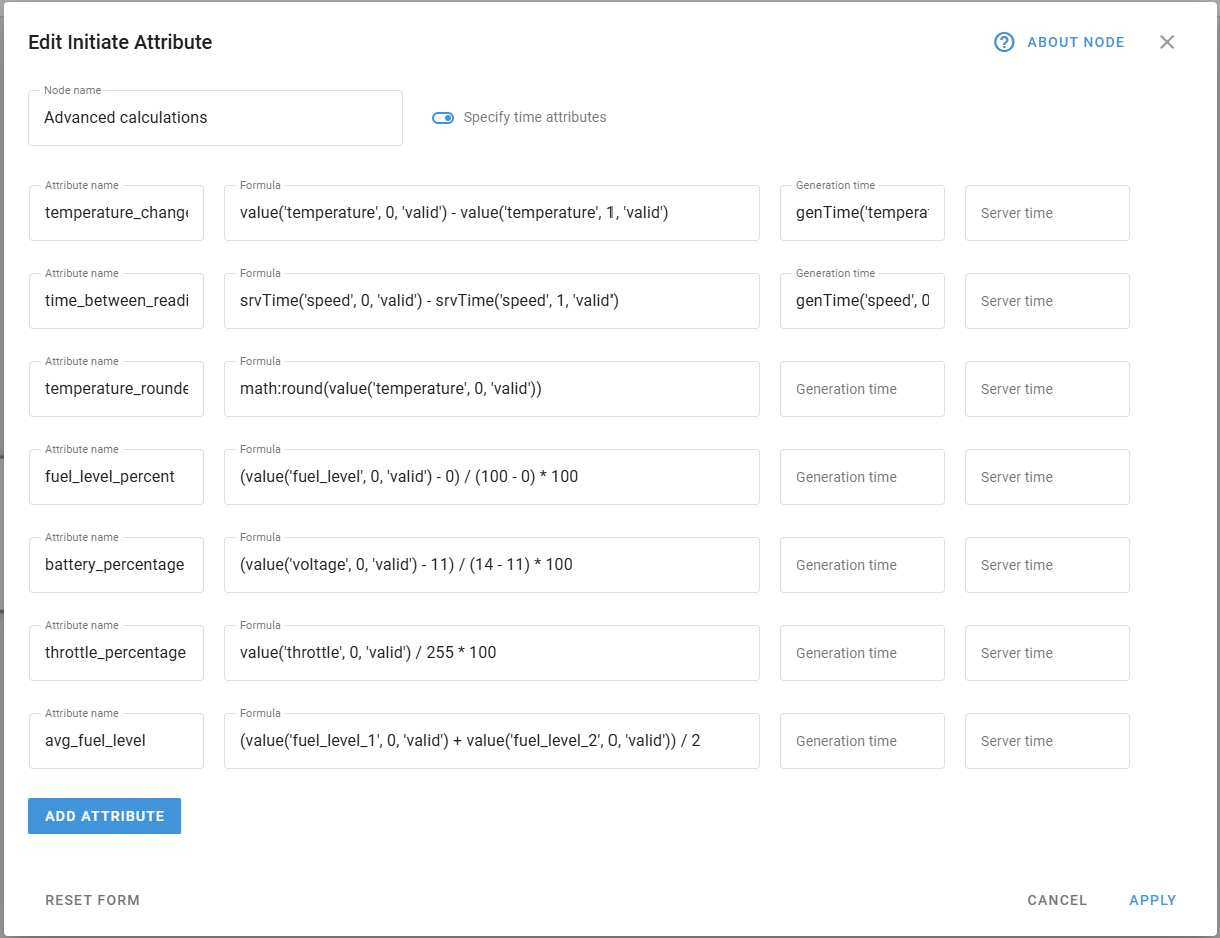The width and height of the screenshot is (1220, 938).
Task: Disable the Specify time attributes toggle
Action: coord(443,117)
